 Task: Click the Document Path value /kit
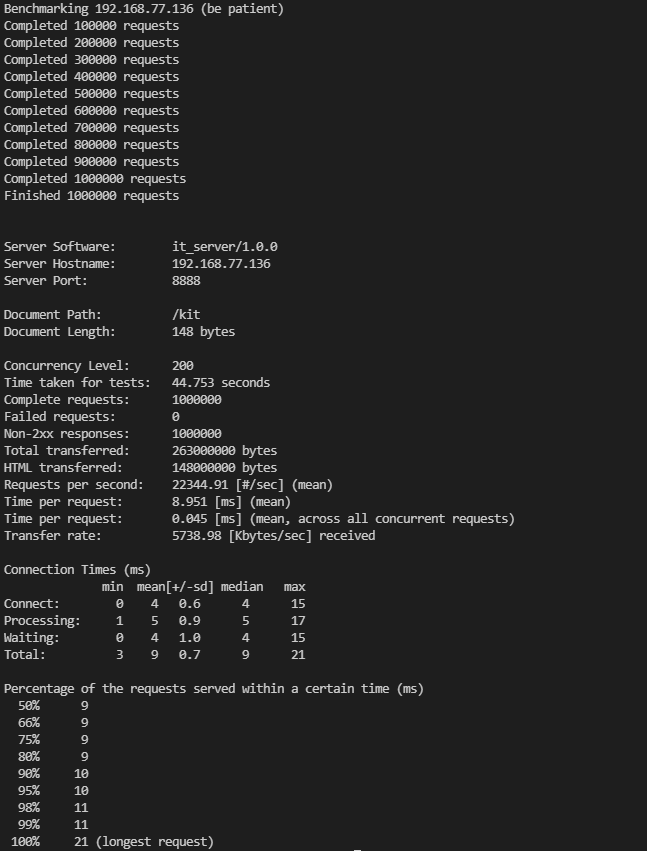point(186,314)
